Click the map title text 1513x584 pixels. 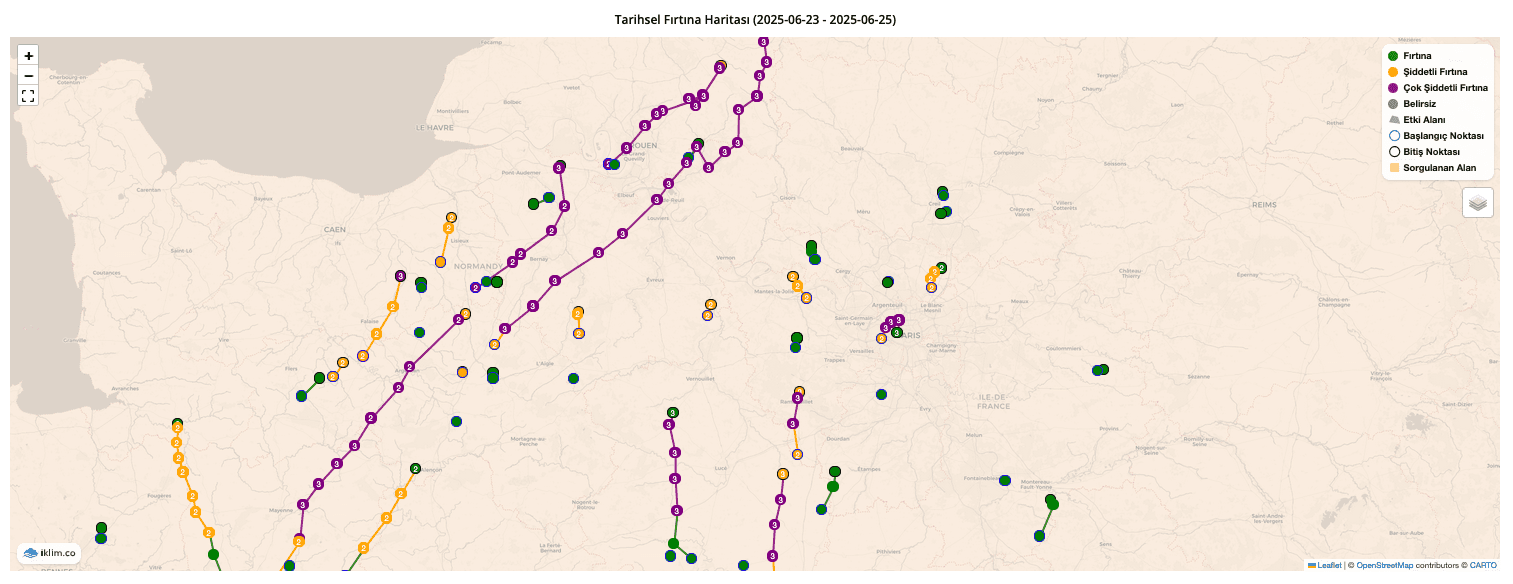click(756, 20)
